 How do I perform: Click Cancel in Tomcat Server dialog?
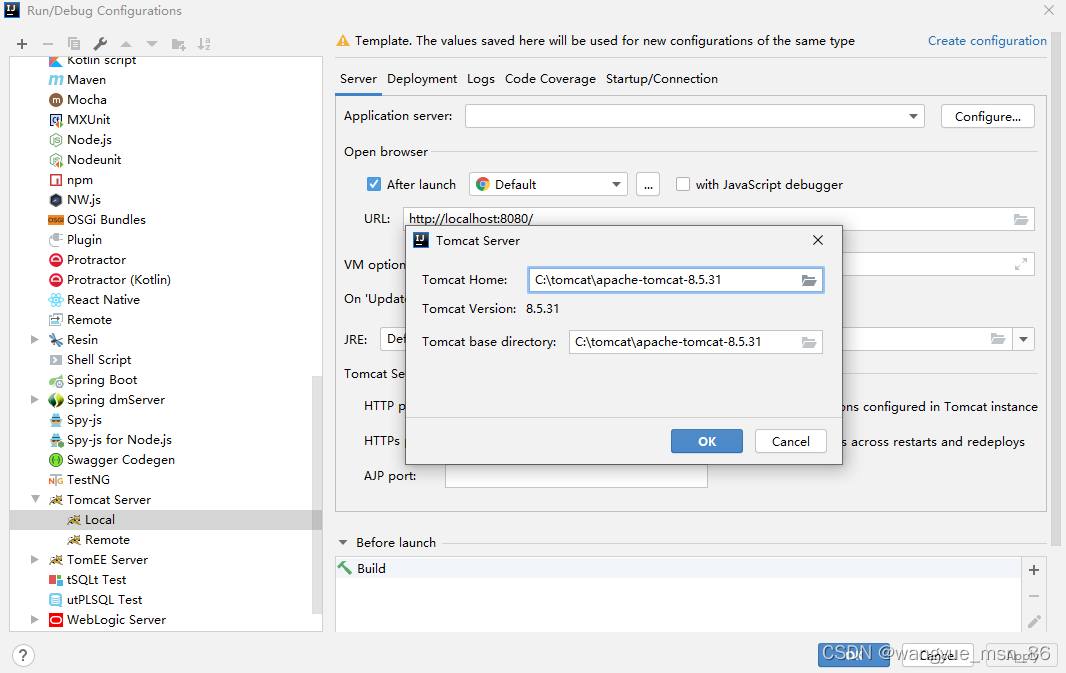click(x=791, y=441)
